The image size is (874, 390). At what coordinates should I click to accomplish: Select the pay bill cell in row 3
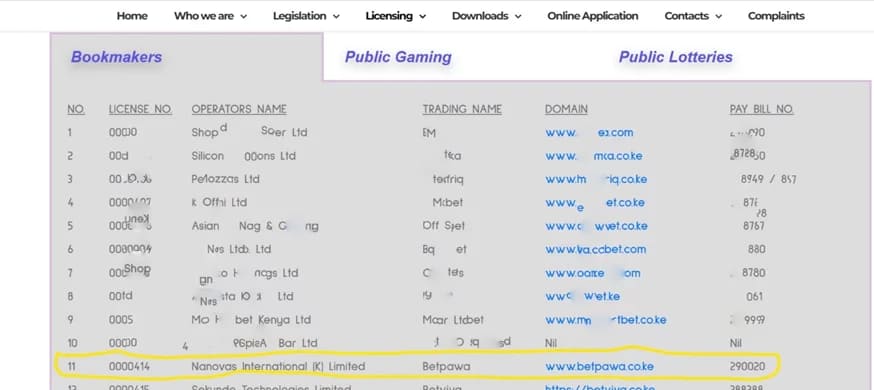click(x=769, y=179)
